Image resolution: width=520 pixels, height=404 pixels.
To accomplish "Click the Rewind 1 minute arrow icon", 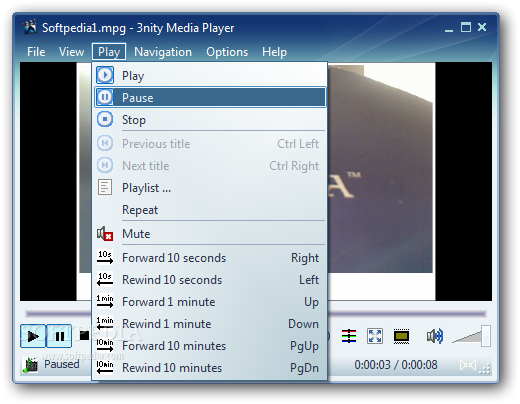I will pyautogui.click(x=105, y=323).
